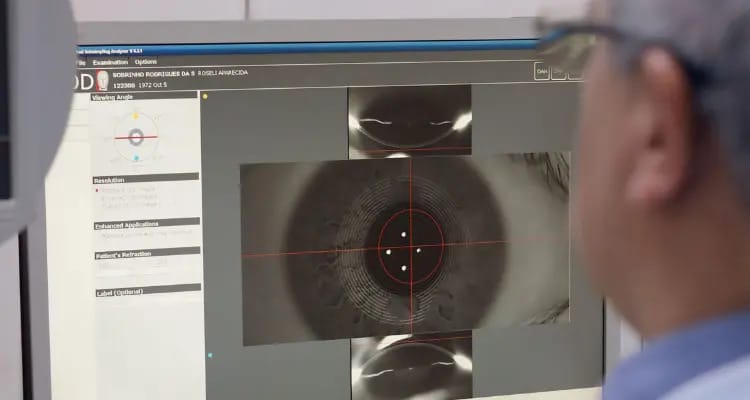This screenshot has height=400, width=750.
Task: Click the OAH button in the header
Action: click(541, 71)
